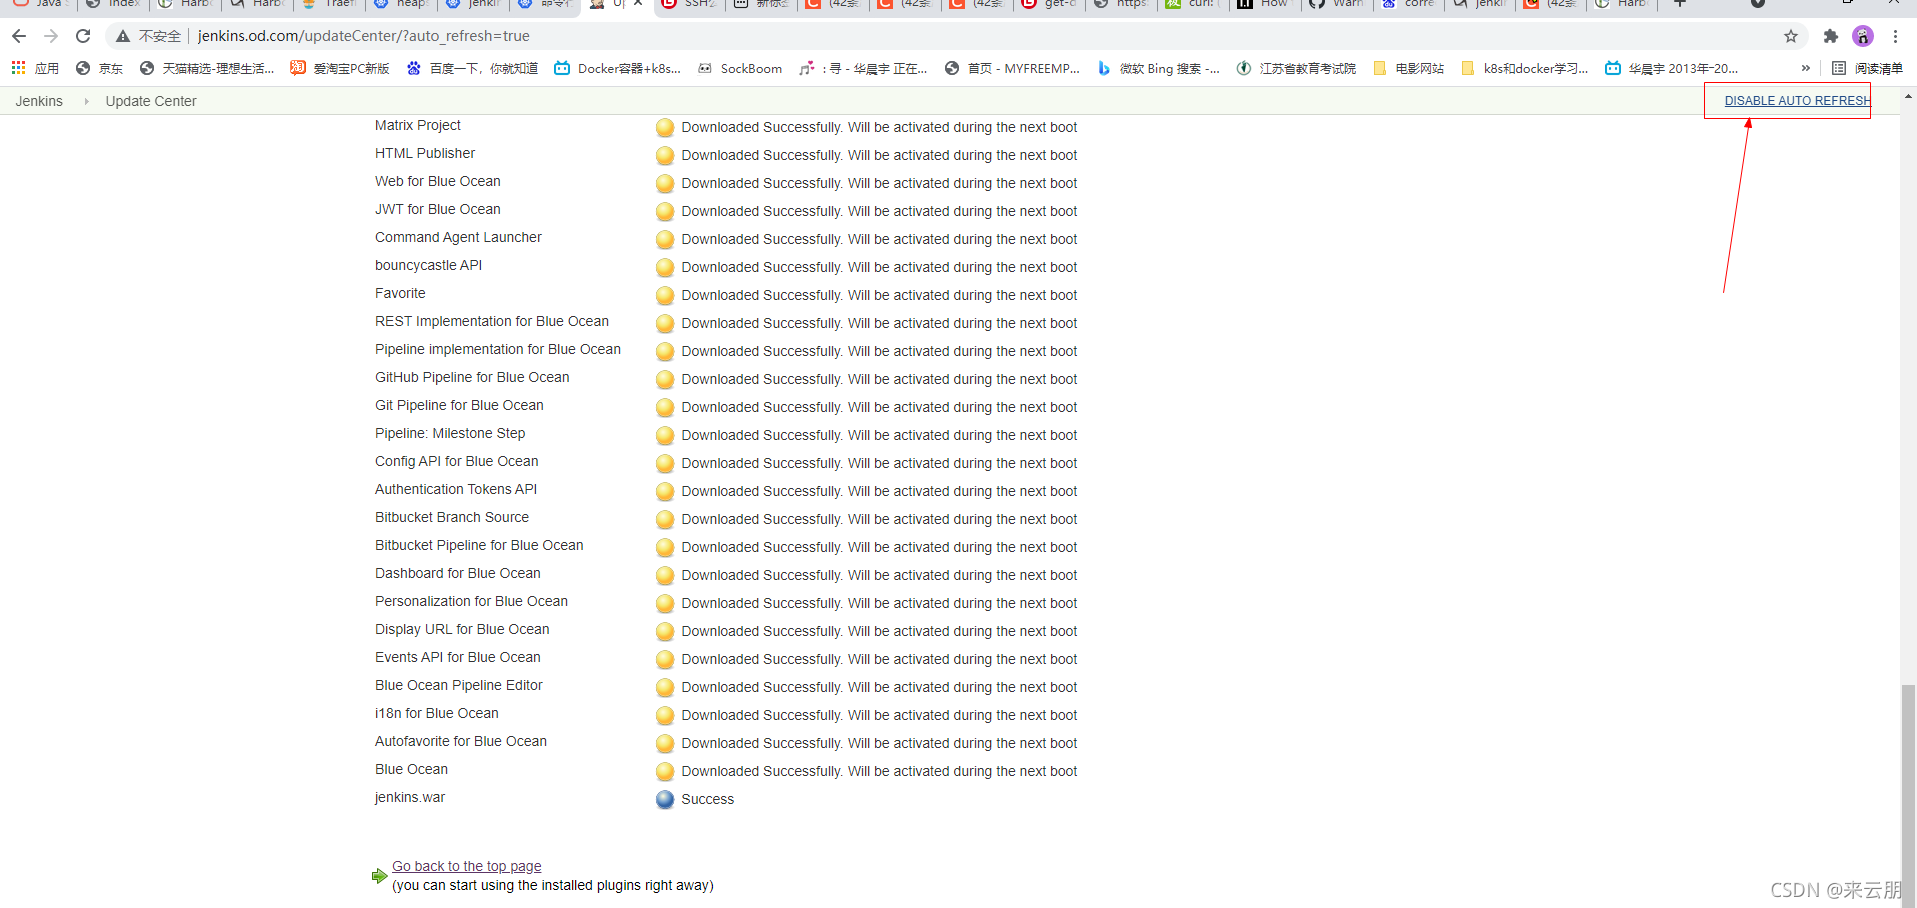The image size is (1917, 908).
Task: Open the Chrome three-dot menu
Action: (x=1895, y=36)
